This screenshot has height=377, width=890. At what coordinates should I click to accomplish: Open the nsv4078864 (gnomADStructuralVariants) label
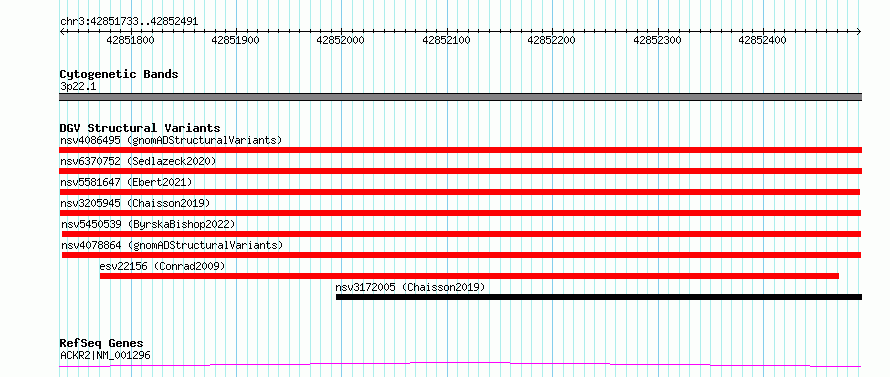tap(172, 245)
